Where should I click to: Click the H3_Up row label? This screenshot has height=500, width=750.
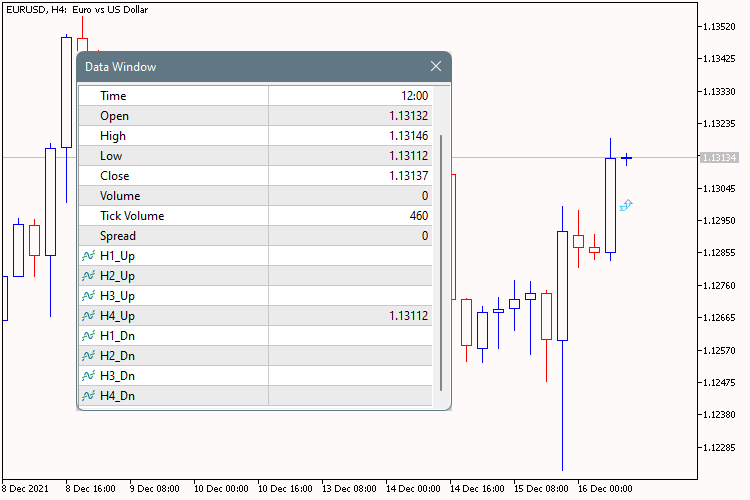(117, 296)
